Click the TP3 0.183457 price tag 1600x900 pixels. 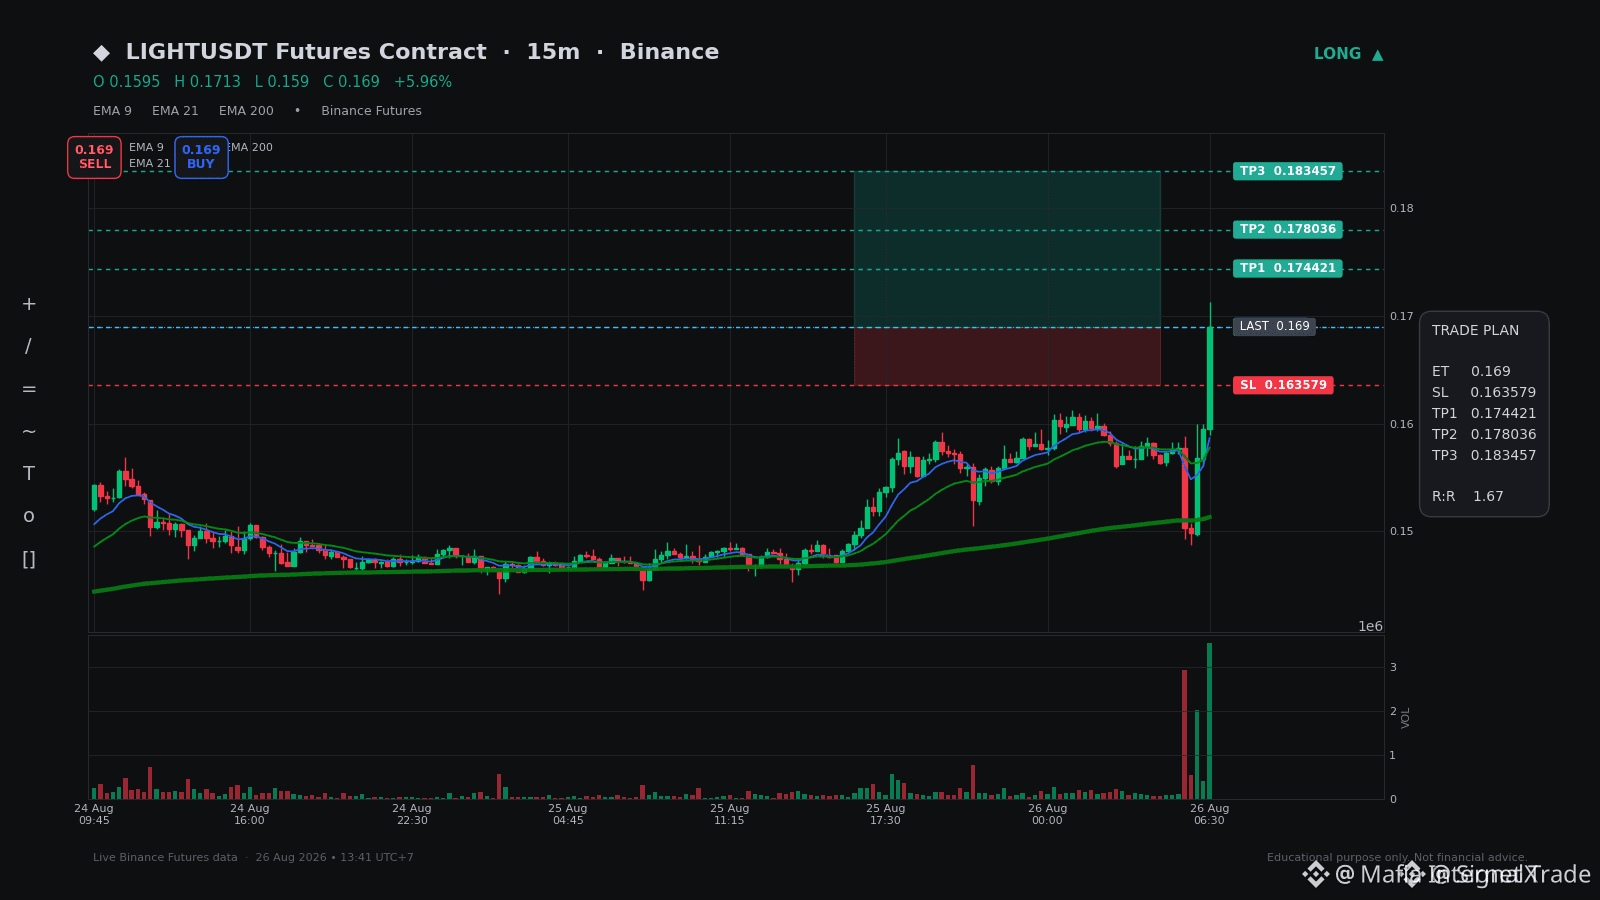point(1287,171)
